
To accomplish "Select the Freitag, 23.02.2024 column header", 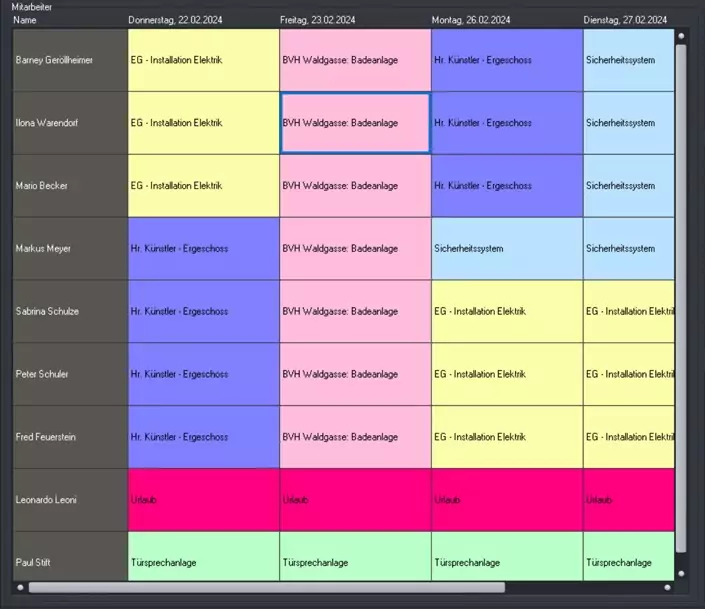I will tap(317, 20).
